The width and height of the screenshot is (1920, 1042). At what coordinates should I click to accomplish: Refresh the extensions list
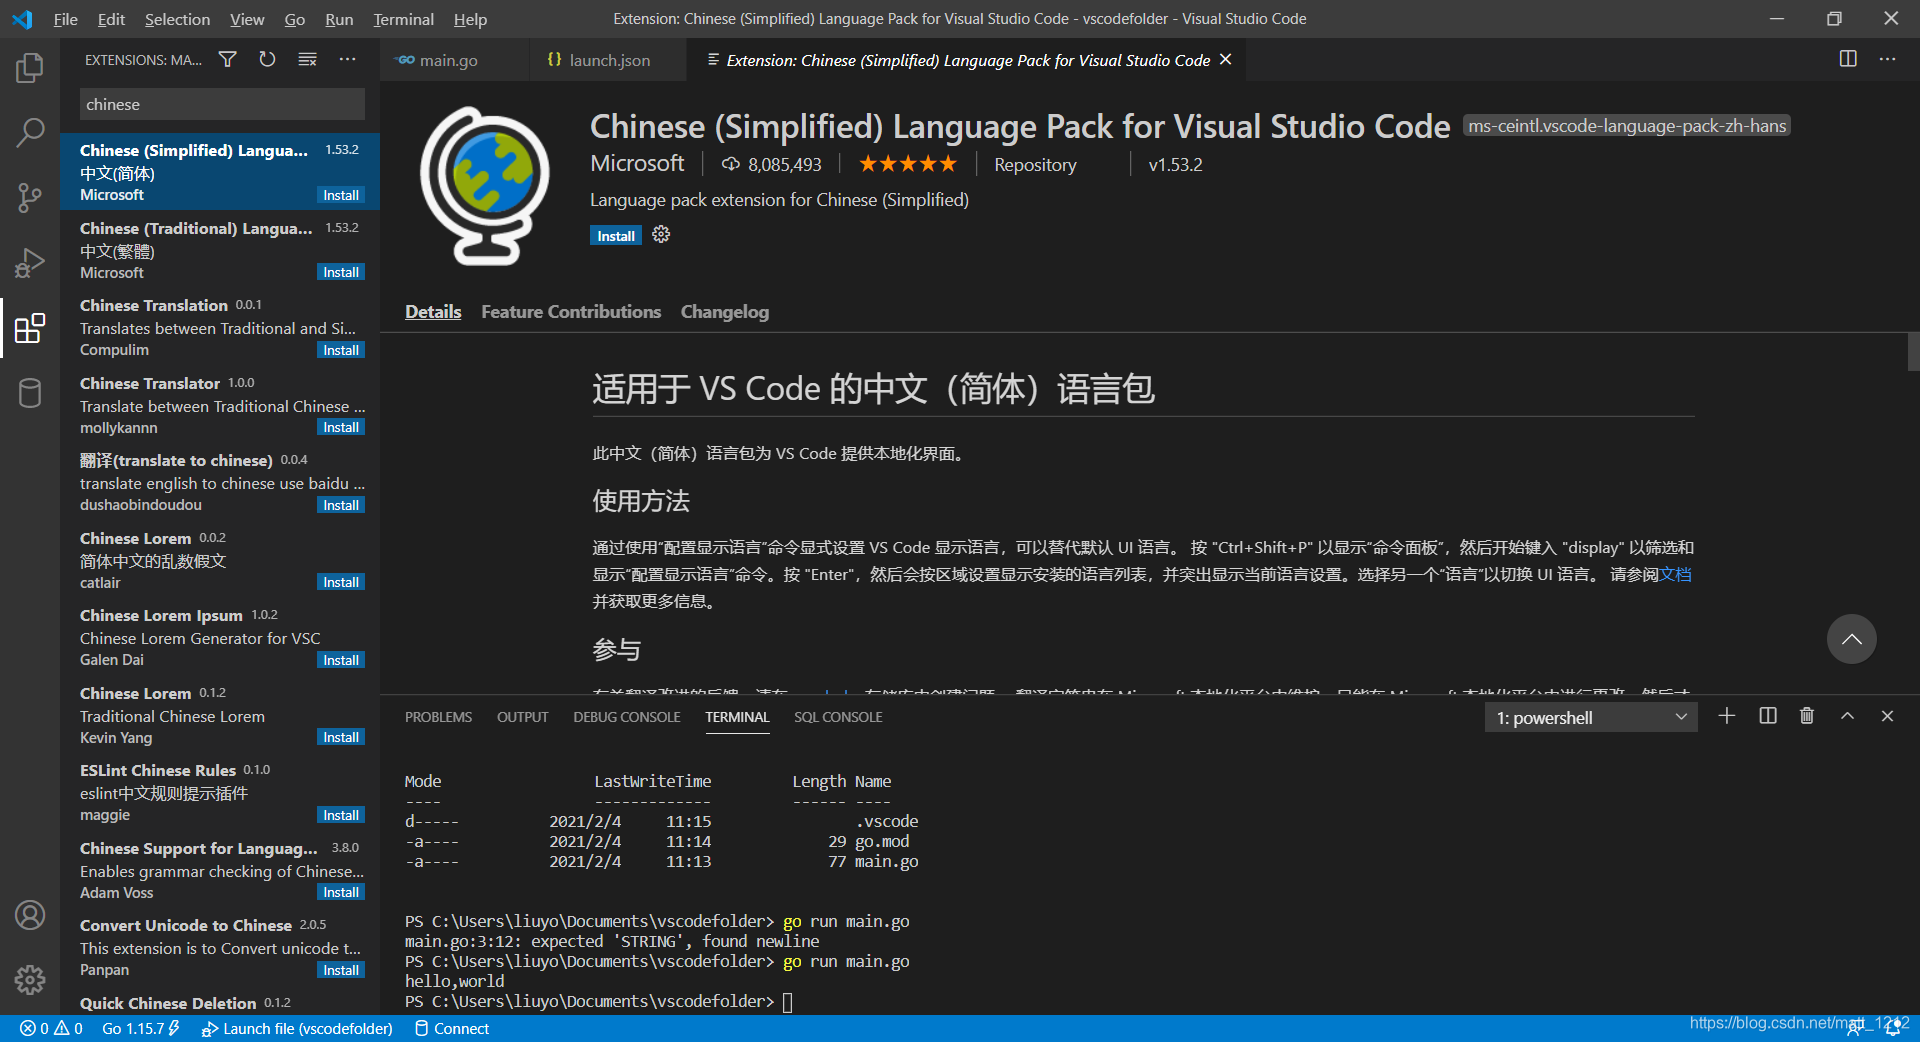tap(267, 60)
